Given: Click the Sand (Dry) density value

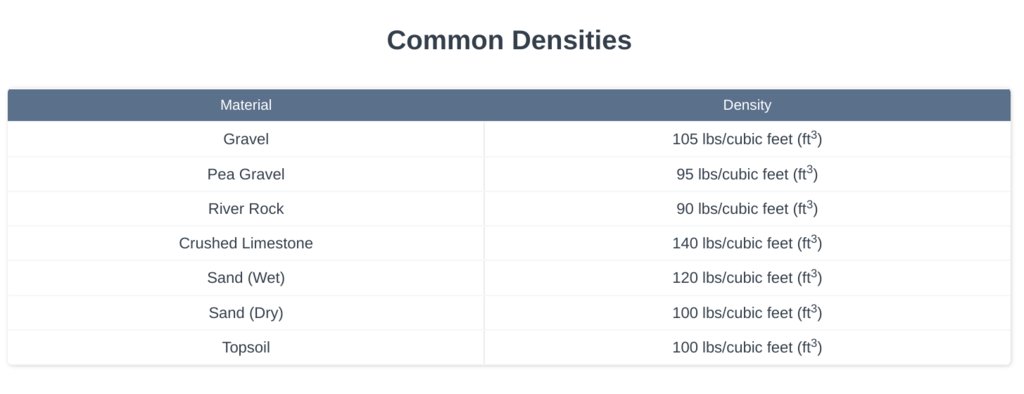Looking at the screenshot, I should tap(747, 313).
